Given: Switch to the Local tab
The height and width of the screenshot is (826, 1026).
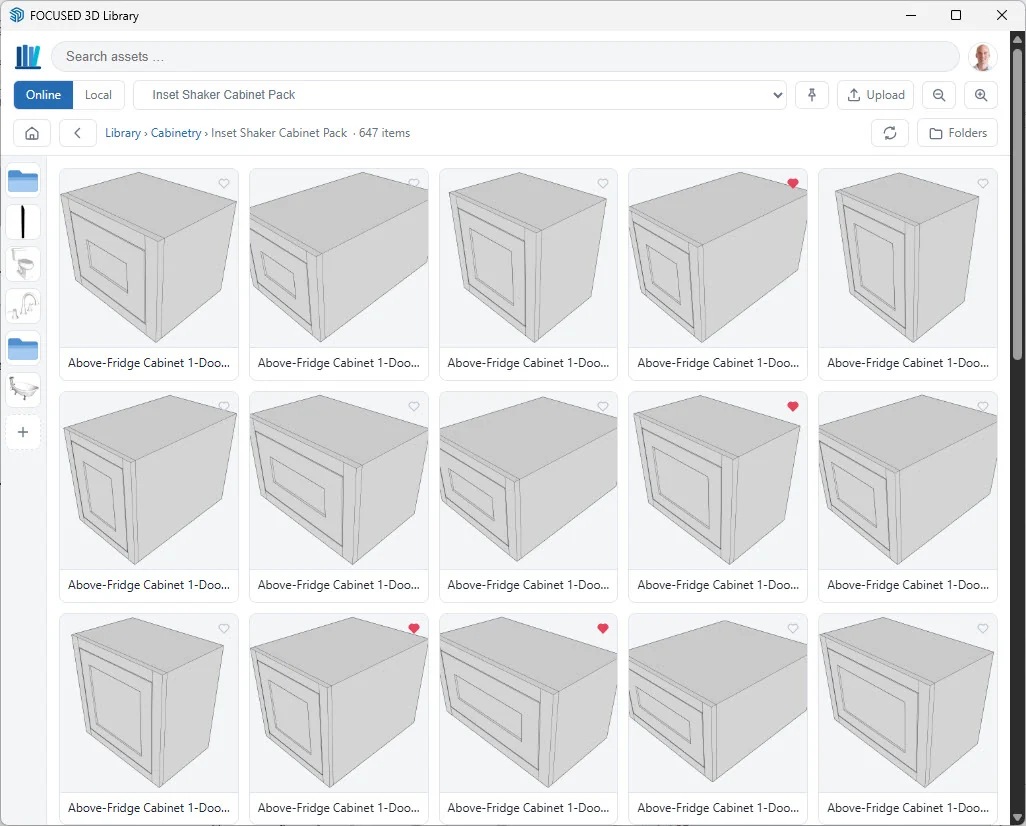Looking at the screenshot, I should point(98,95).
